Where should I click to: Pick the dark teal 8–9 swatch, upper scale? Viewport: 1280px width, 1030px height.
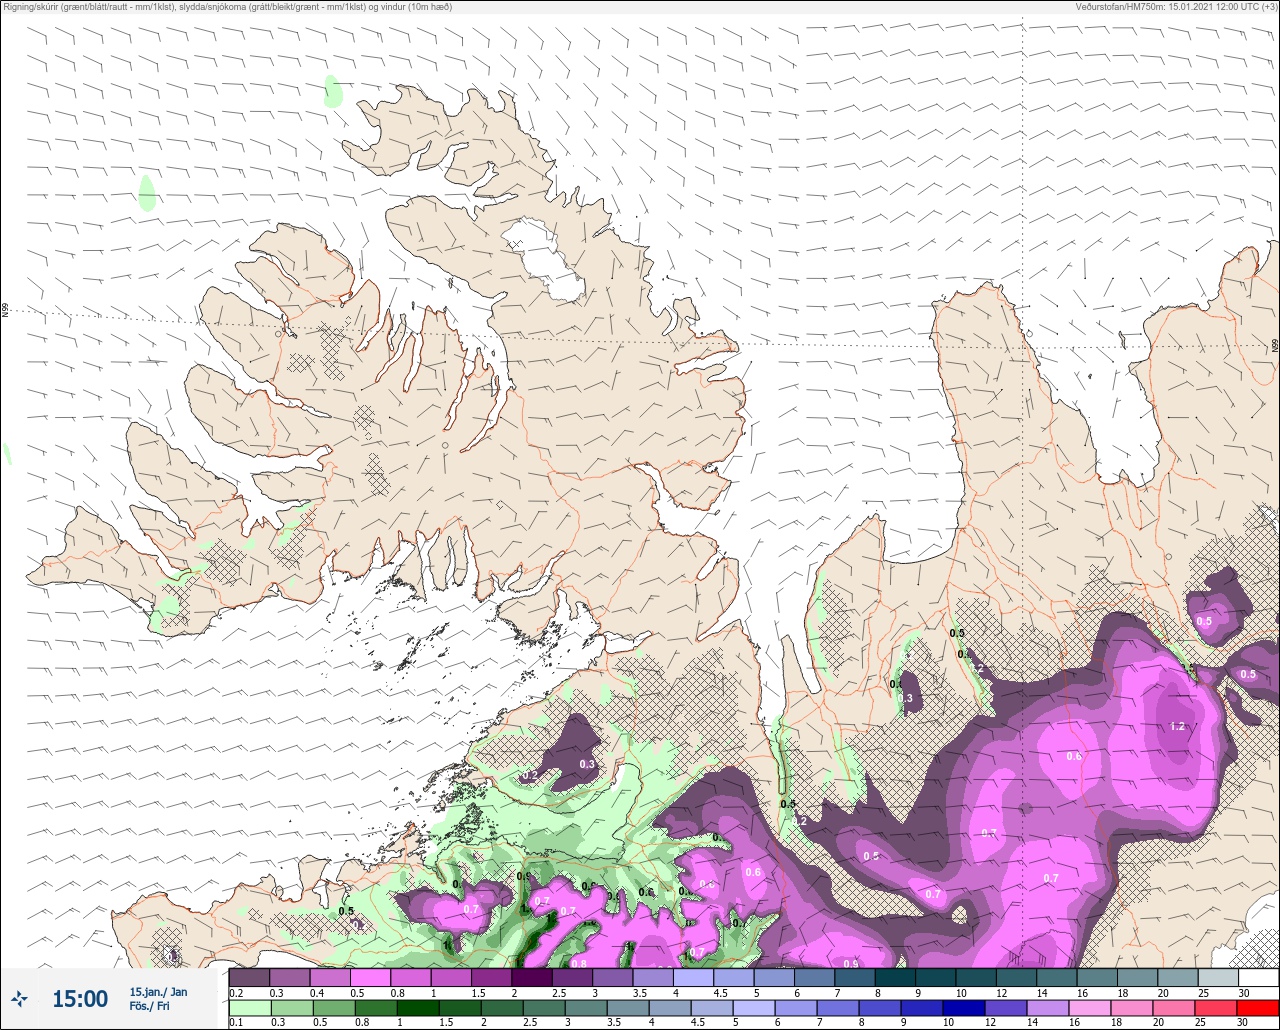point(894,977)
